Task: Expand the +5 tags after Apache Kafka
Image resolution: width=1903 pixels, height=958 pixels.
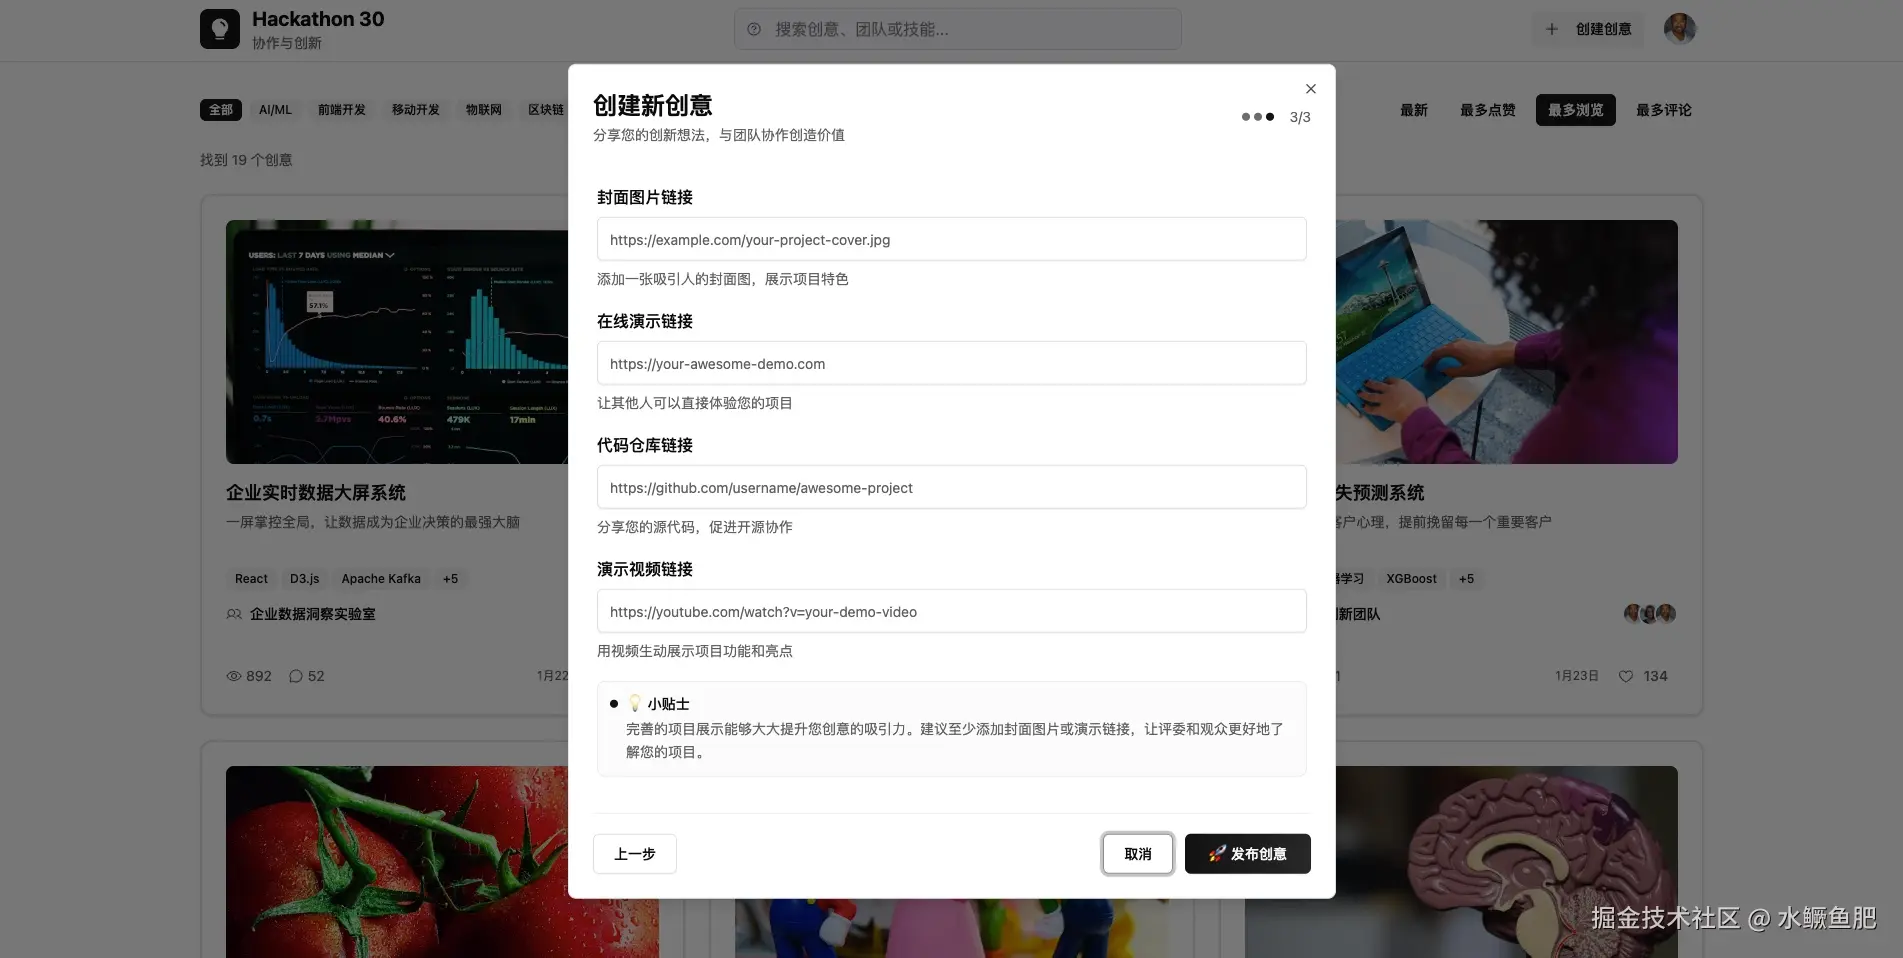Action: coord(450,578)
